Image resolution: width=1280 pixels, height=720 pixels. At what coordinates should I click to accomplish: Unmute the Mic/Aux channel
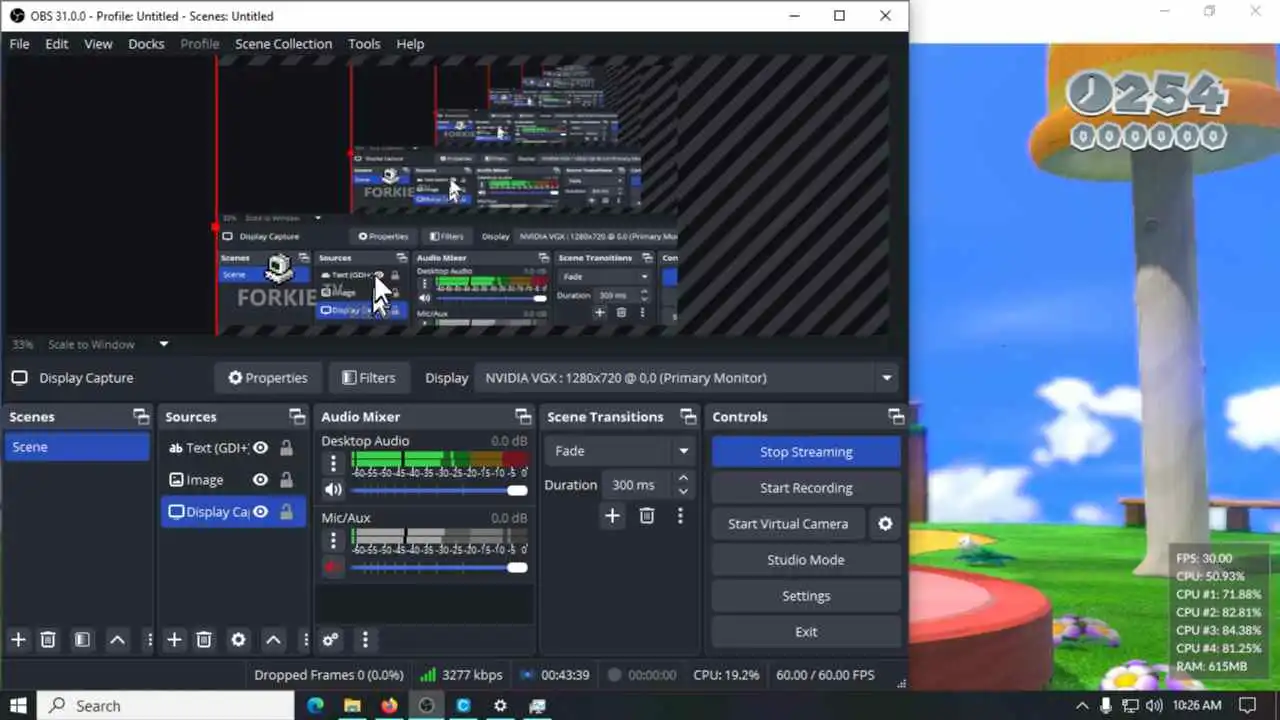coord(333,567)
